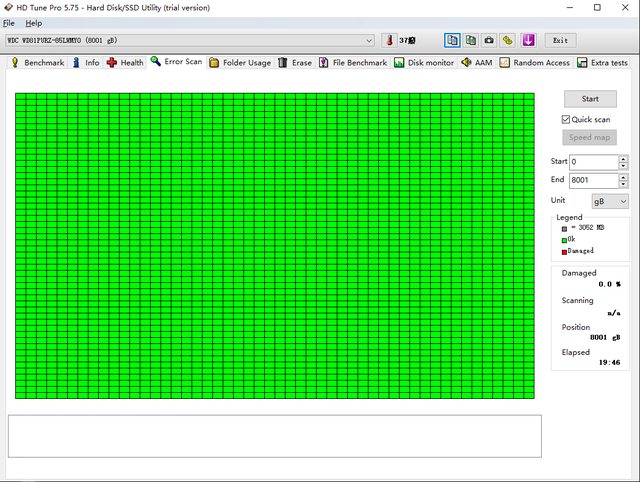Switch to the Folder Usage tab
Image resolution: width=640 pixels, height=482 pixels.
point(239,62)
